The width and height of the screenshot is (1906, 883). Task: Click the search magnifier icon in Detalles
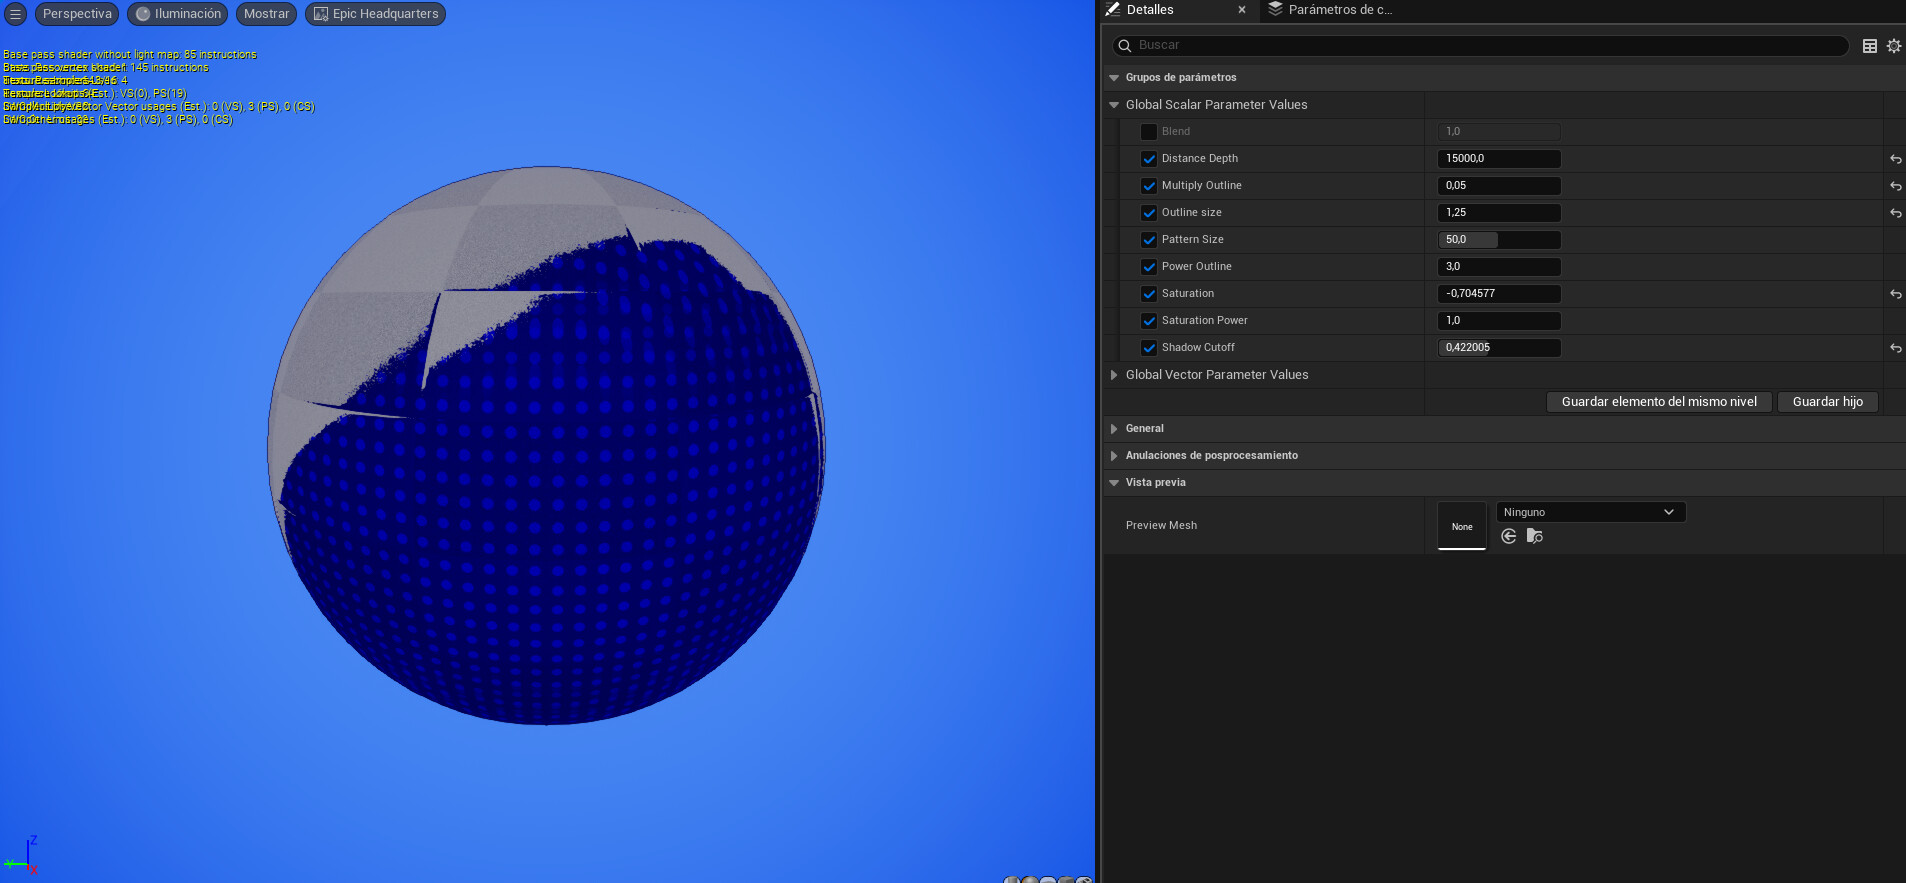pyautogui.click(x=1125, y=46)
